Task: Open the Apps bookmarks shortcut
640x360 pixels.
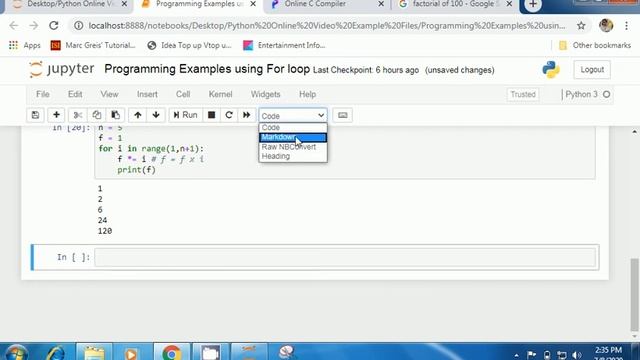Action: point(24,45)
